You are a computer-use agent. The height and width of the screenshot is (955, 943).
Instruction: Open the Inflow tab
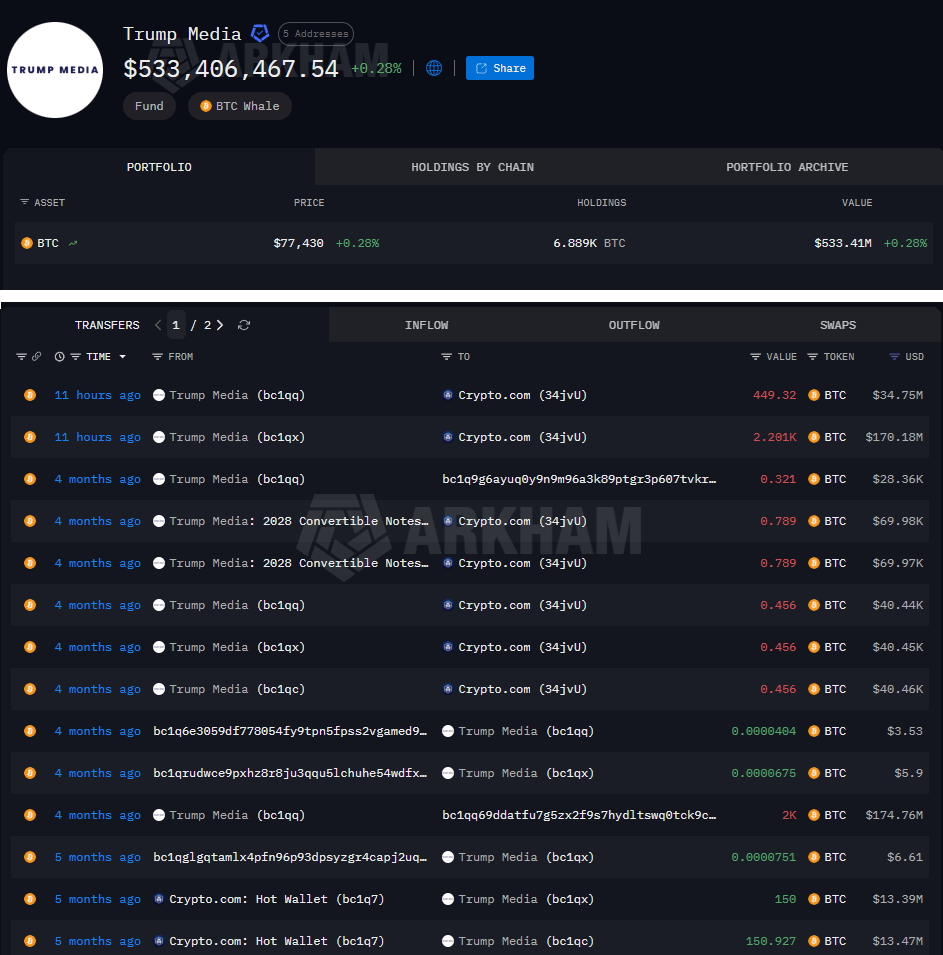click(426, 325)
